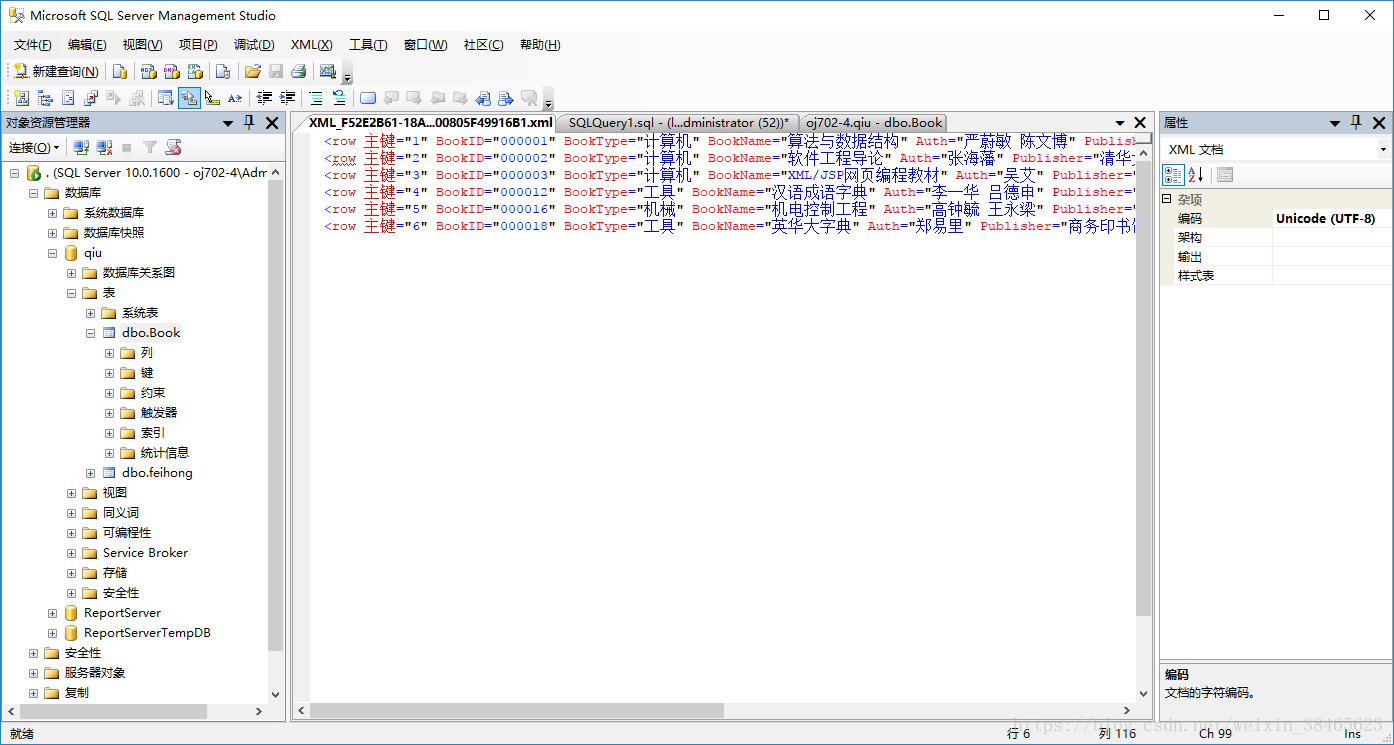Open standard toolbar options dropdown

pyautogui.click(x=347, y=74)
